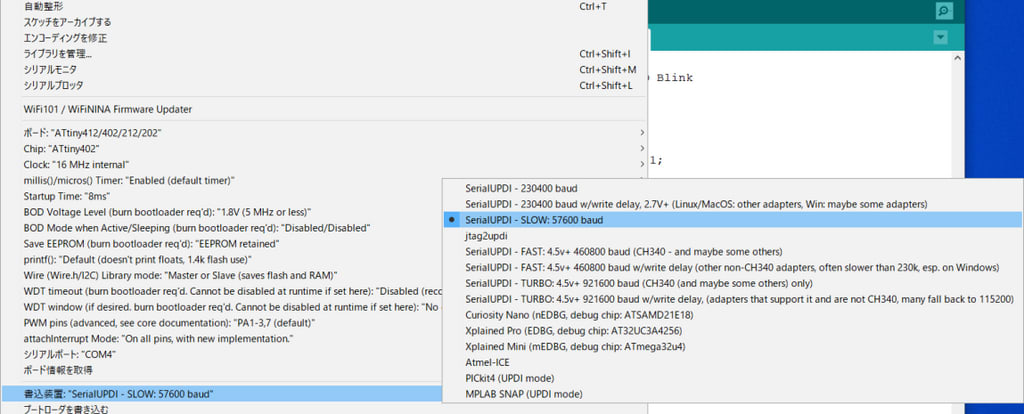Select SerialUPDI FAST 460800 baud CH340 programmer
The width and height of the screenshot is (1024, 414).
point(732,251)
